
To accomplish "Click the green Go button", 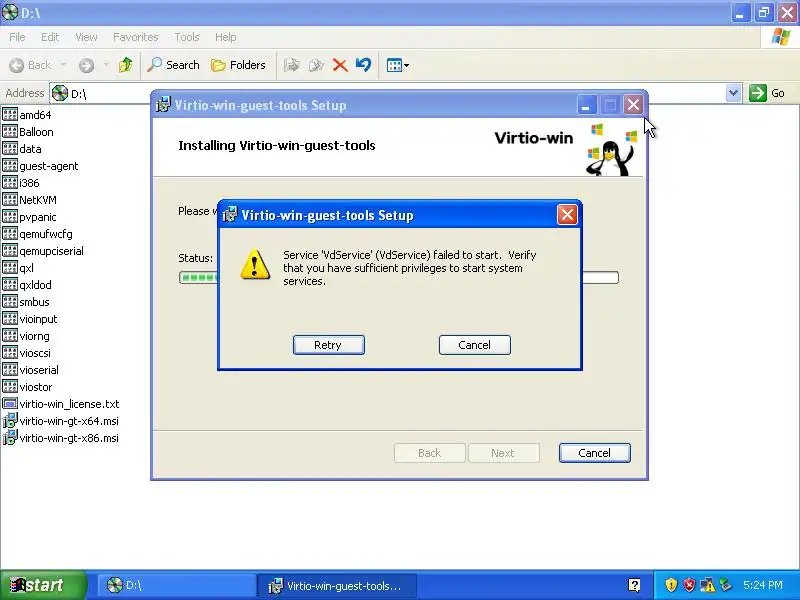I will [767, 93].
